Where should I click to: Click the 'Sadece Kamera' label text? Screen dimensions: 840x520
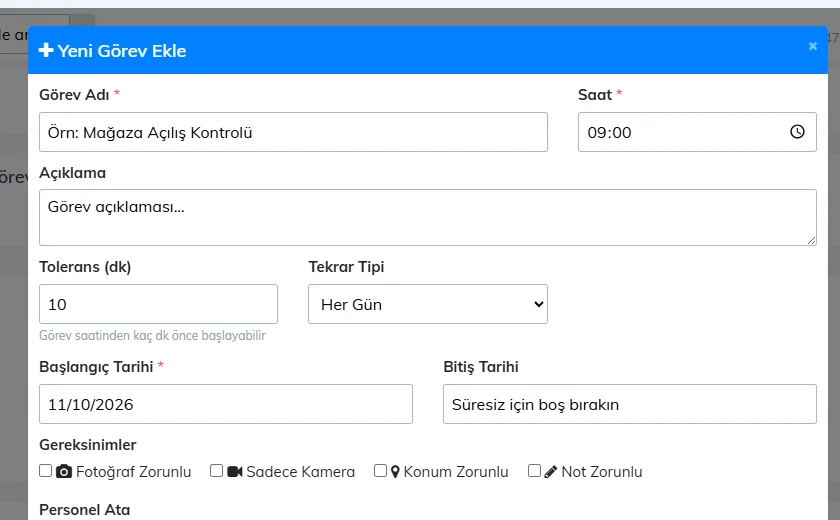(x=301, y=472)
